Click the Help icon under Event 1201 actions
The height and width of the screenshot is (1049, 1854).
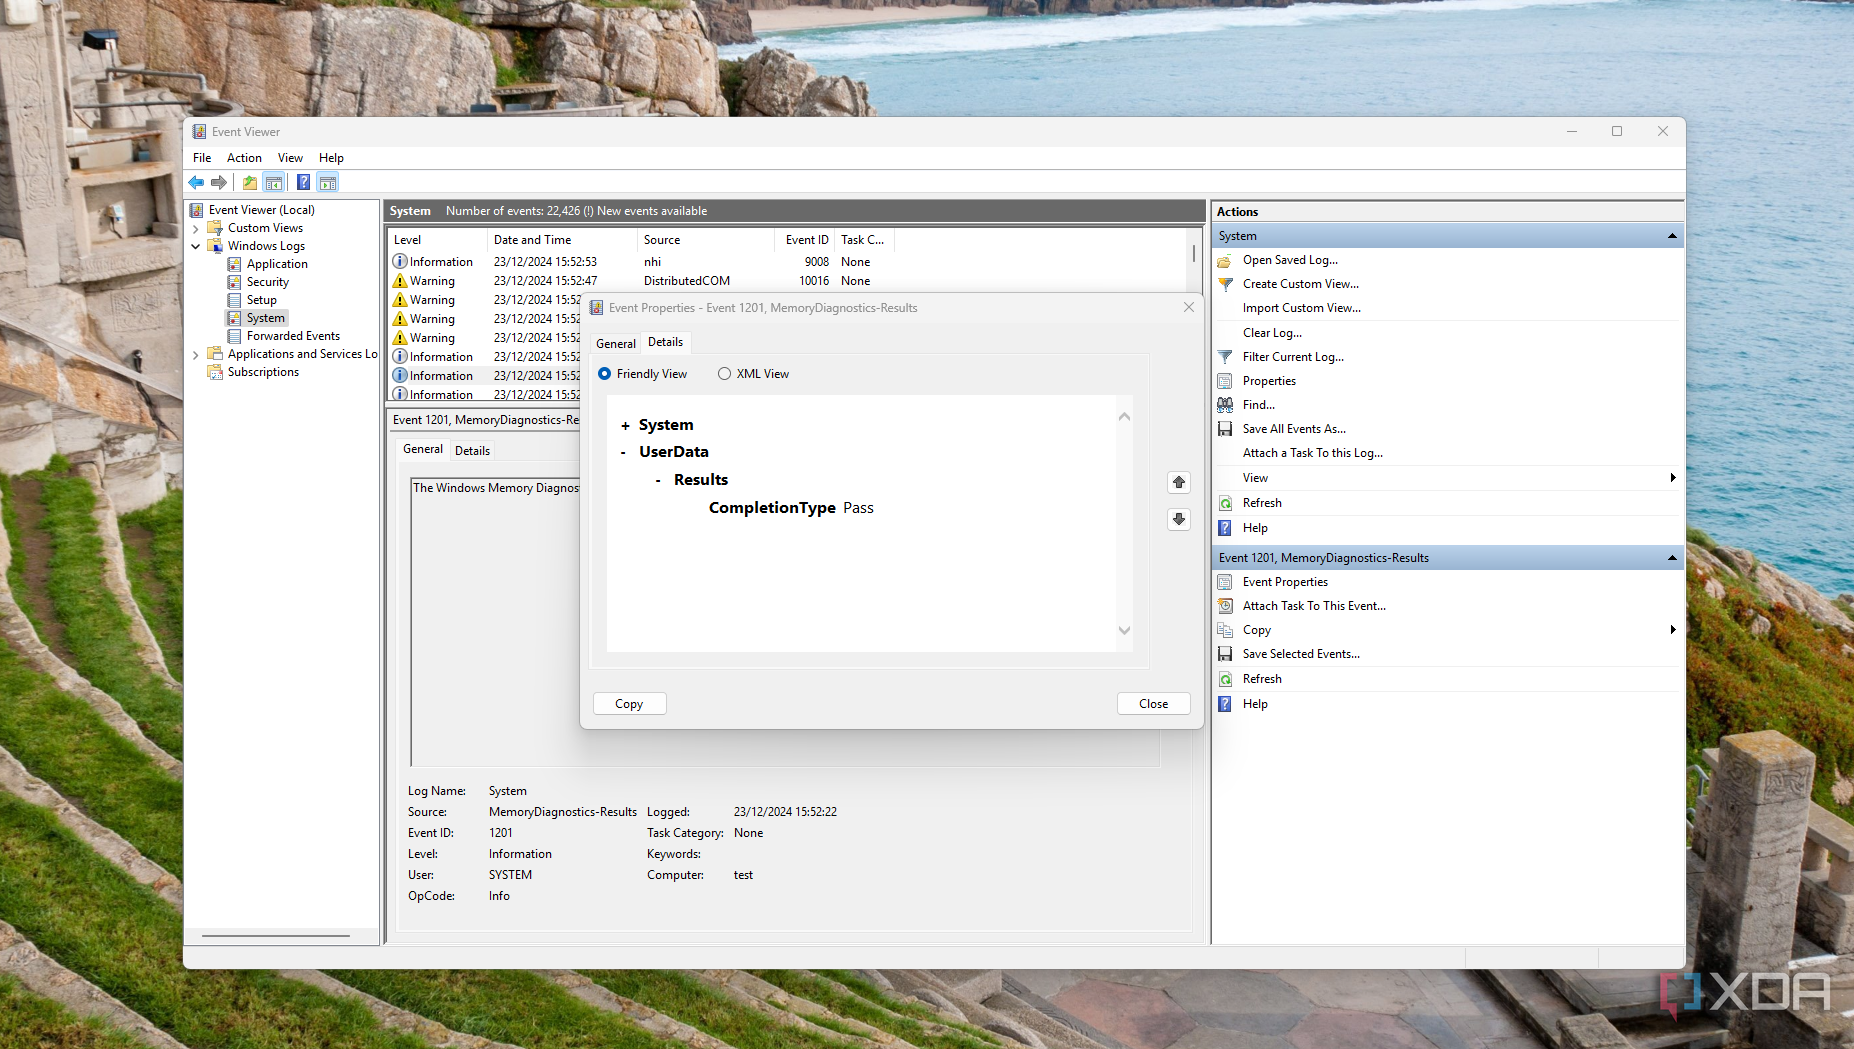point(1225,704)
